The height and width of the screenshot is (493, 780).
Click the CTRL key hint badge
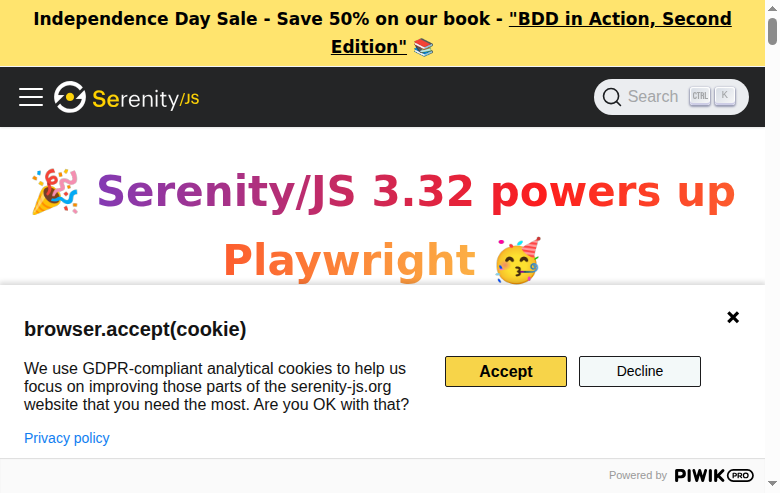[699, 96]
